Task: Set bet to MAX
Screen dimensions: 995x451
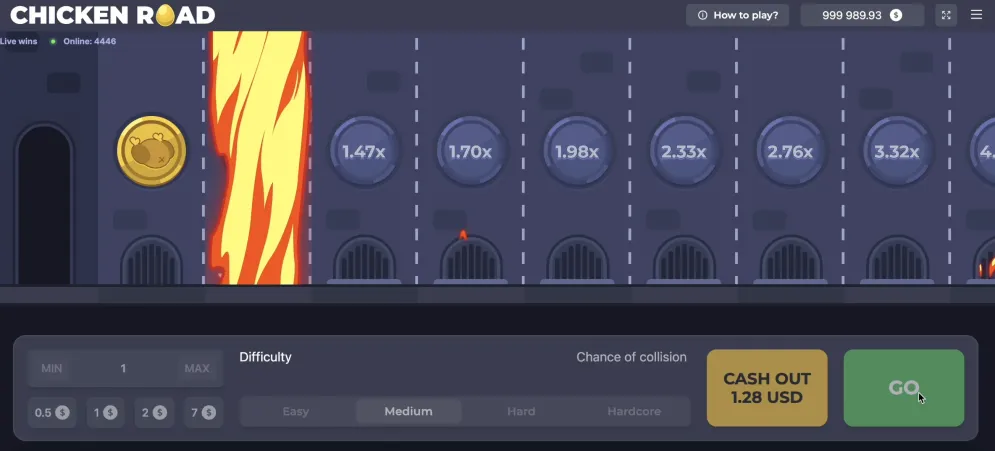Action: coord(197,368)
